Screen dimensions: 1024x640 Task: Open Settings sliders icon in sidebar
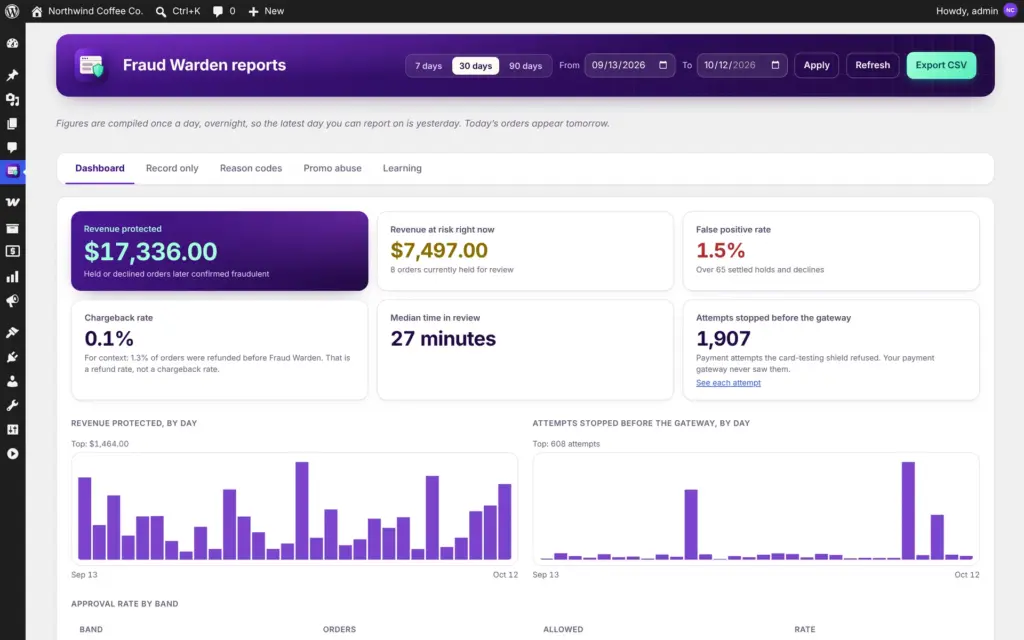tap(12, 430)
